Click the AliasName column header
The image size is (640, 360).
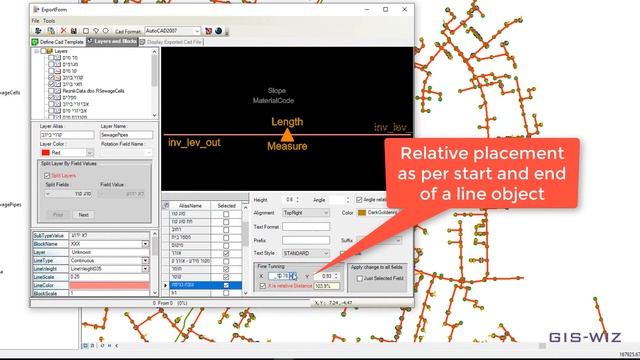190,206
